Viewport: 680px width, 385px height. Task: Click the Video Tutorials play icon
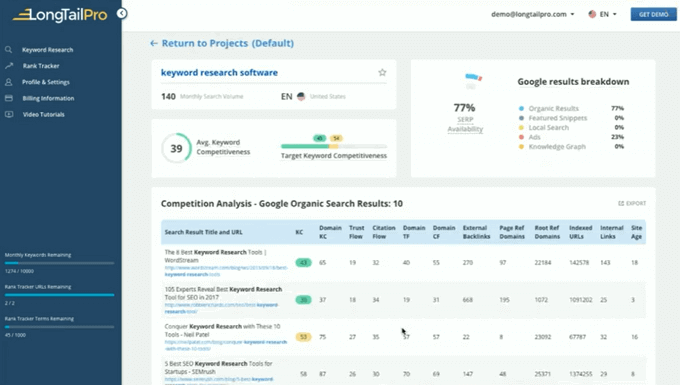click(9, 114)
